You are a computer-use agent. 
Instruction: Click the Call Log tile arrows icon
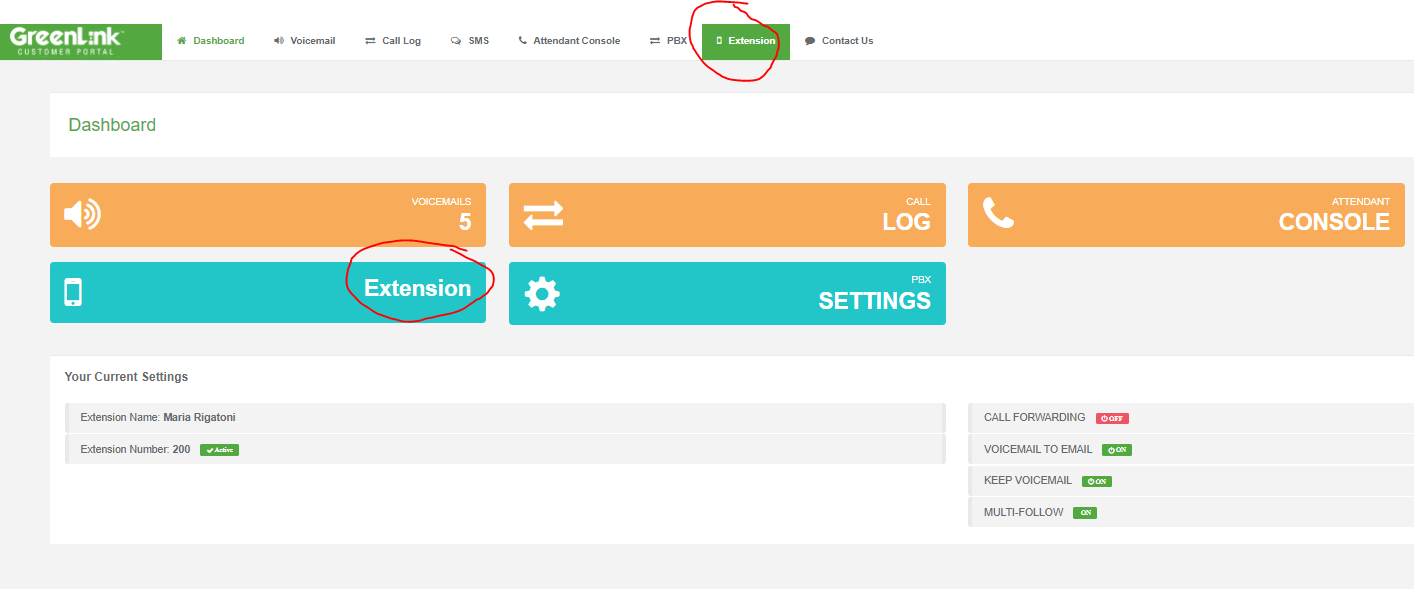tap(543, 214)
